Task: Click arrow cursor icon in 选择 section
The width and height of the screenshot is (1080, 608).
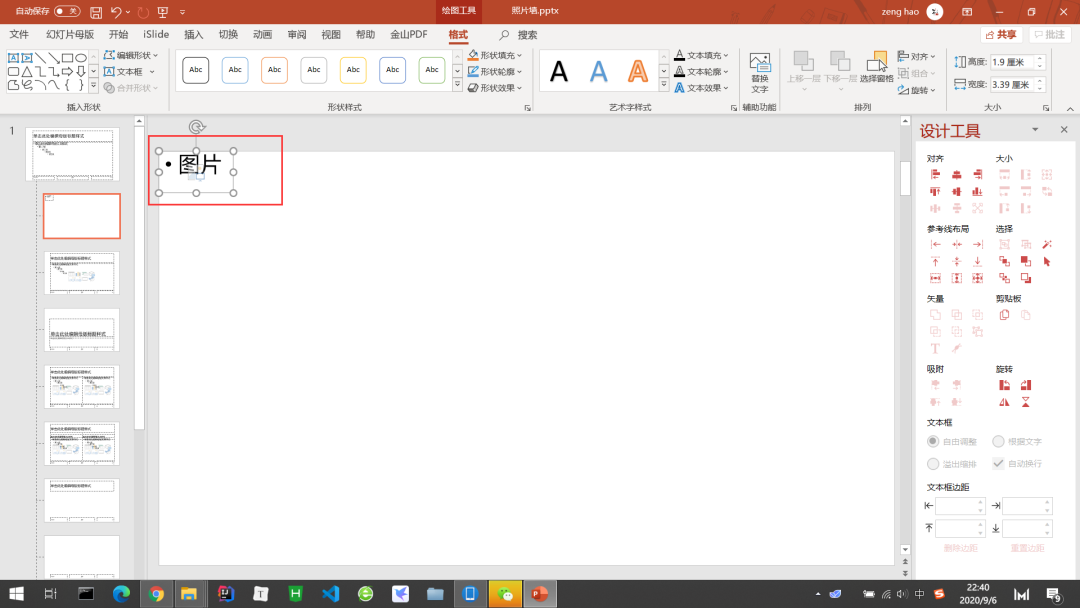Action: [1047, 262]
